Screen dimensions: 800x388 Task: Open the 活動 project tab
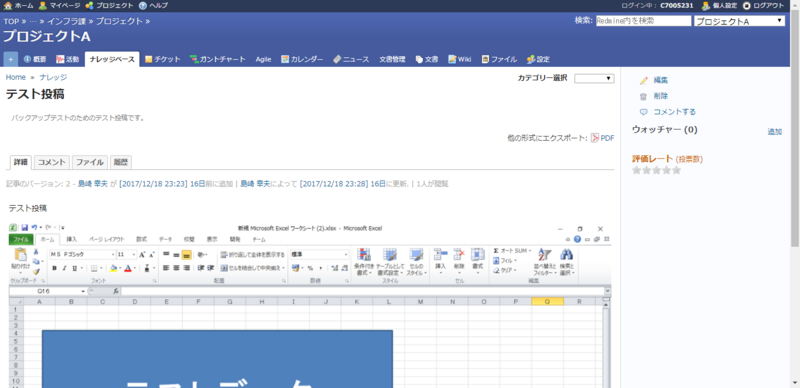[67, 59]
